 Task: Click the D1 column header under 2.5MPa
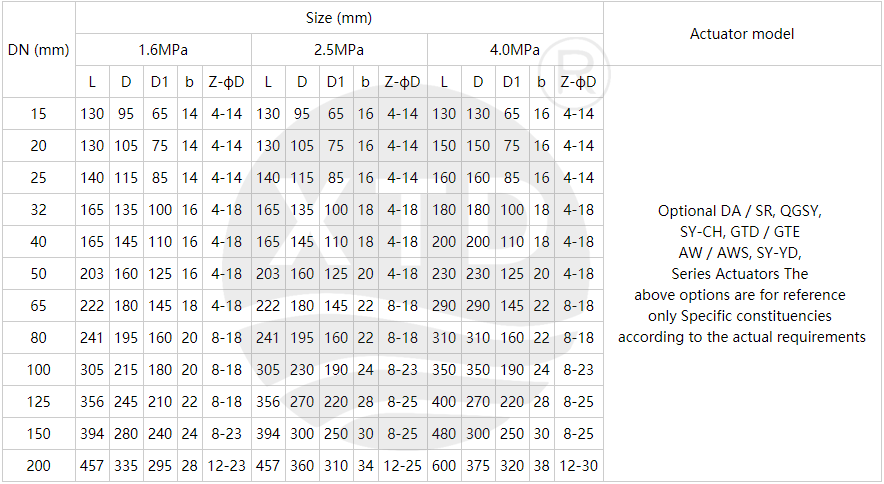[x=336, y=82]
